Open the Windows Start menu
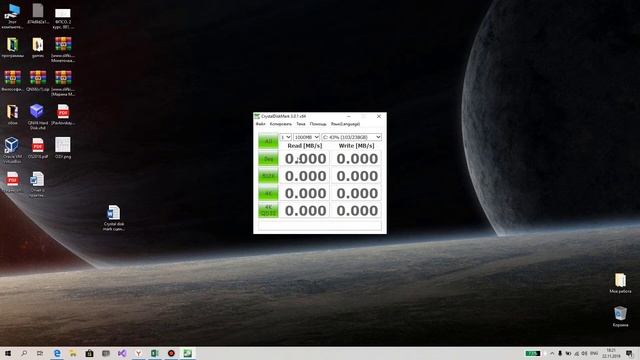Image resolution: width=640 pixels, height=360 pixels. tap(8, 353)
